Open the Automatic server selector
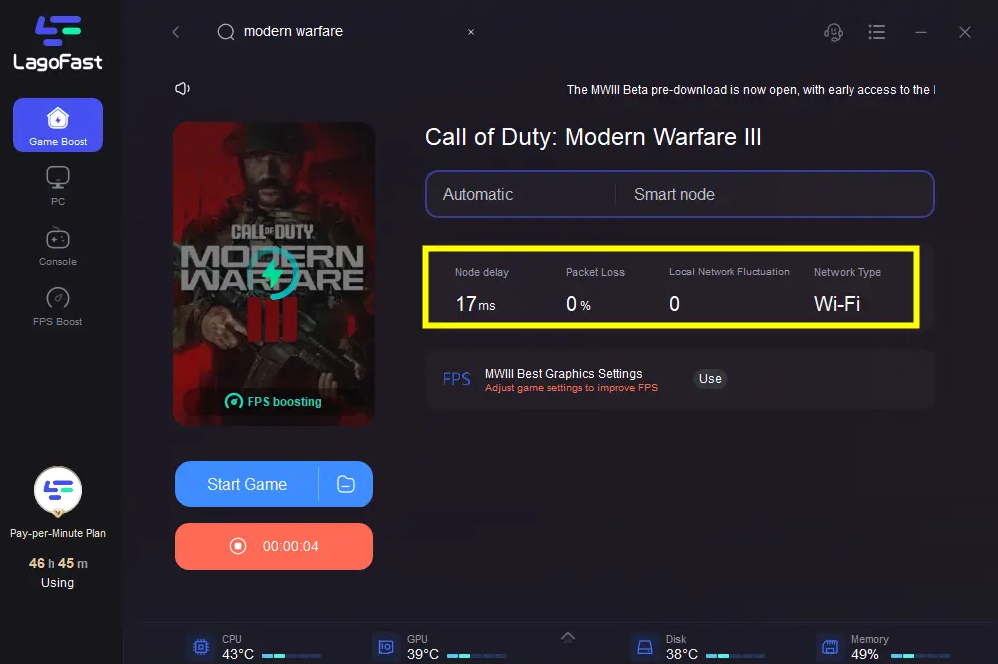The height and width of the screenshot is (664, 998). pyautogui.click(x=521, y=194)
